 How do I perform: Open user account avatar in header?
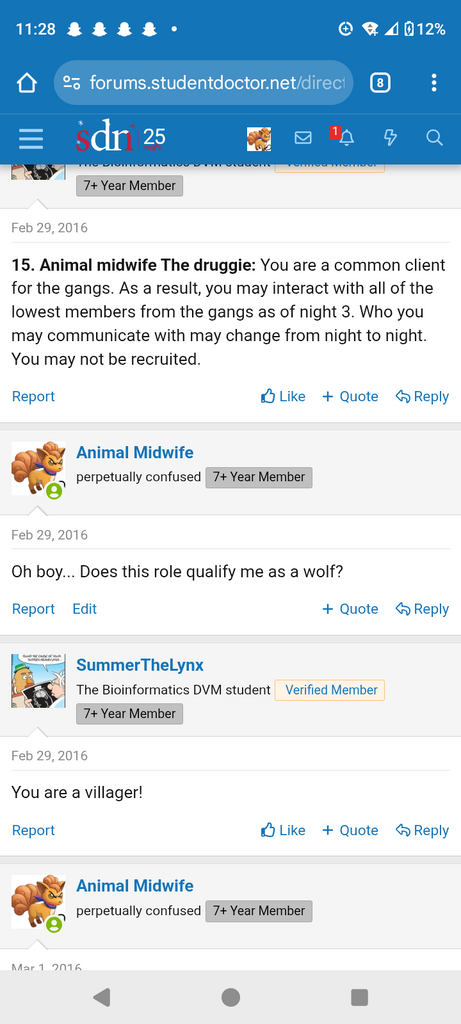click(x=259, y=138)
